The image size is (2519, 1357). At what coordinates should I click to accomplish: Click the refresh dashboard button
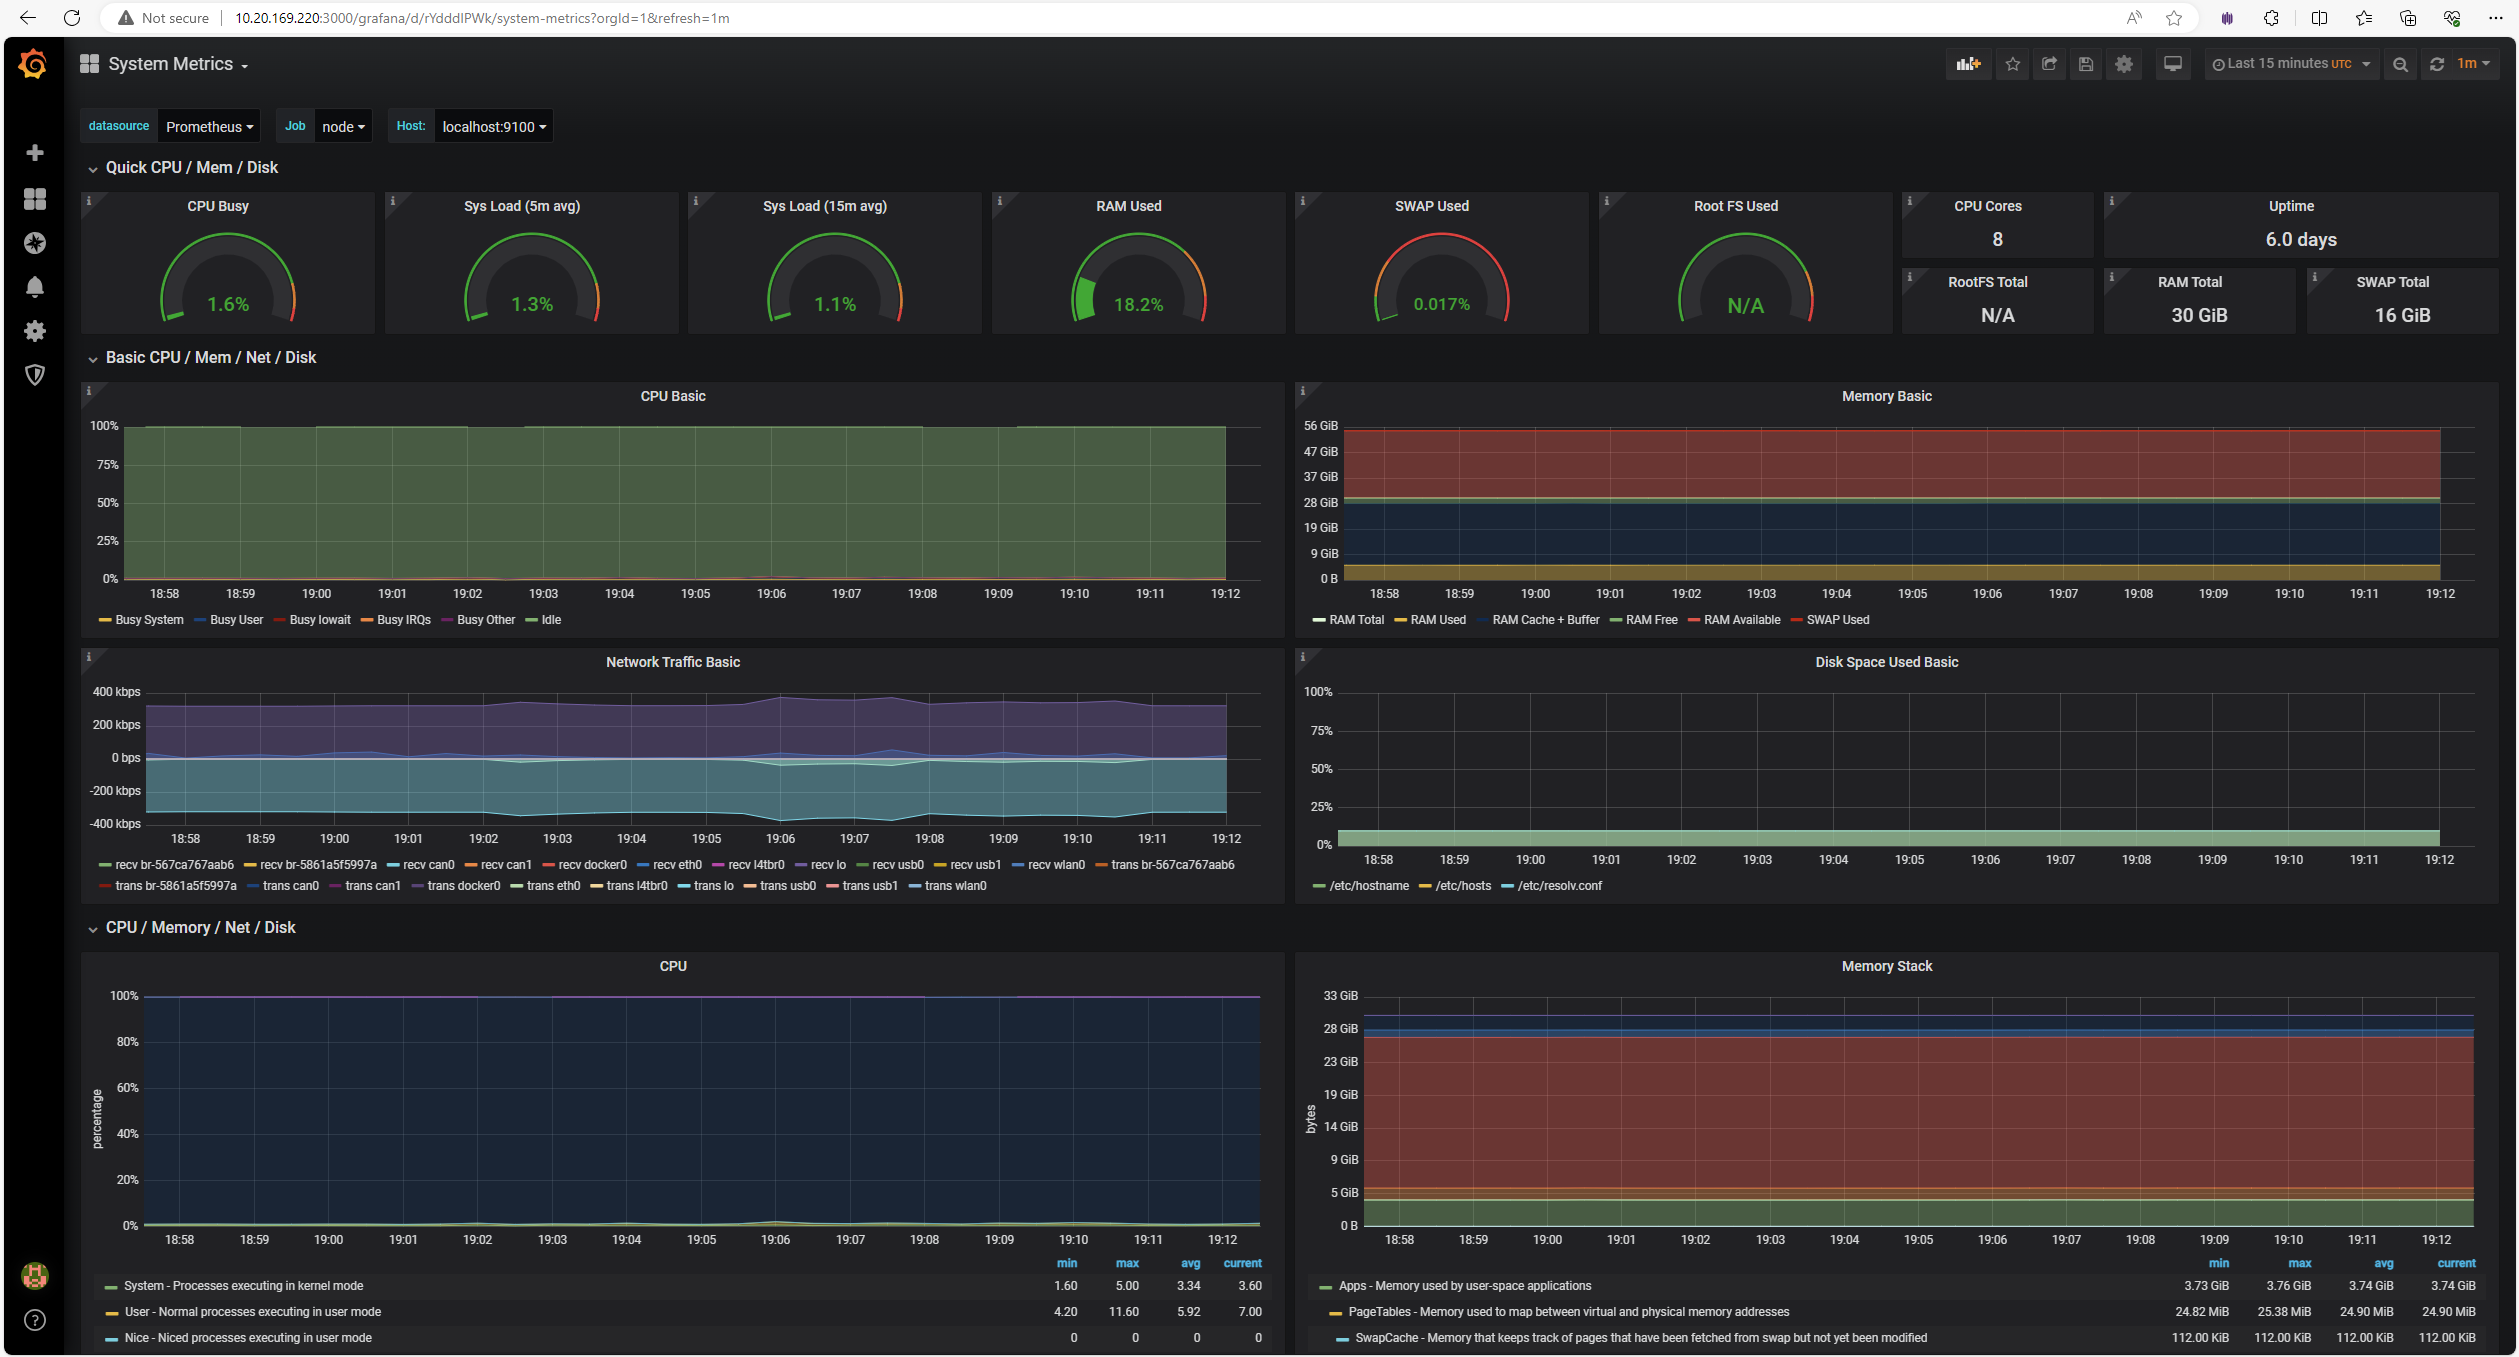tap(2437, 64)
